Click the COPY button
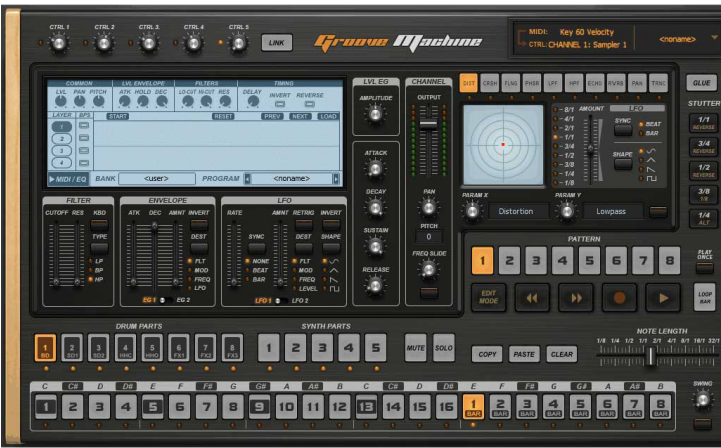 (x=487, y=354)
